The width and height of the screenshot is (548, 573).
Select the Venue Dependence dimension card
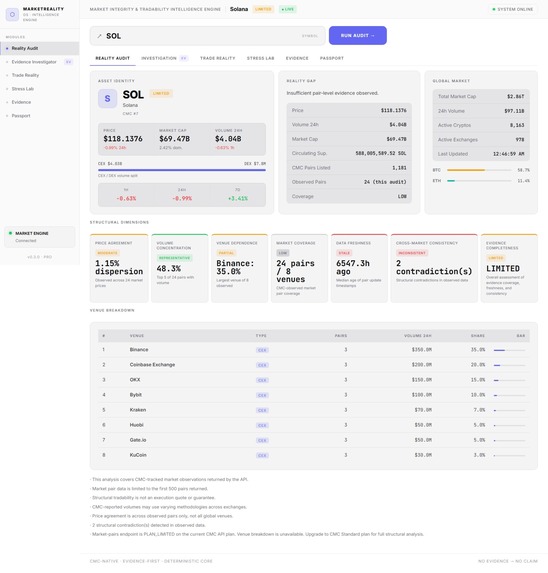[240, 268]
